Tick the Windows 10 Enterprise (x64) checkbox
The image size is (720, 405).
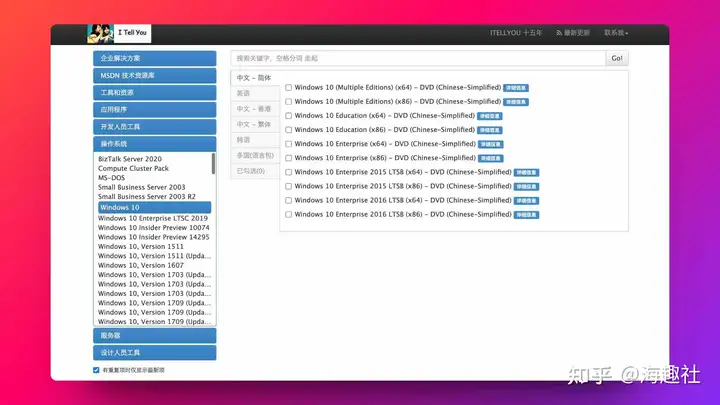tap(289, 144)
